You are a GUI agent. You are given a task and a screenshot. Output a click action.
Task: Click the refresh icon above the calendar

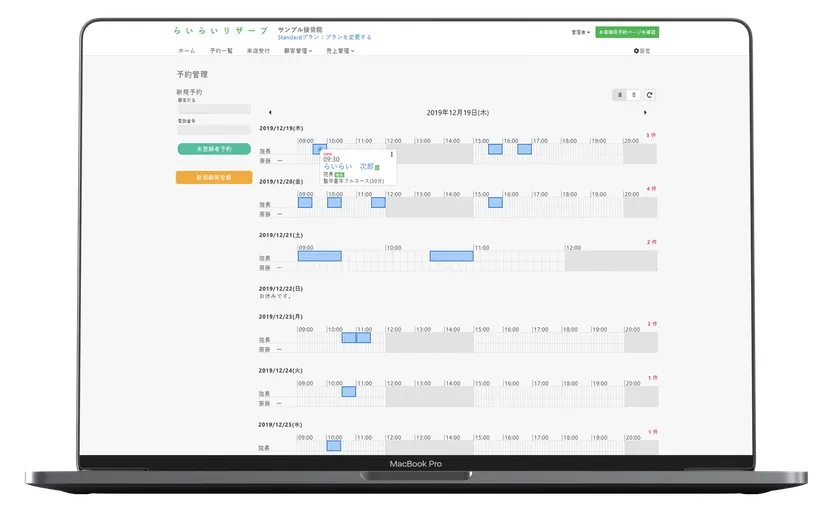coord(650,95)
